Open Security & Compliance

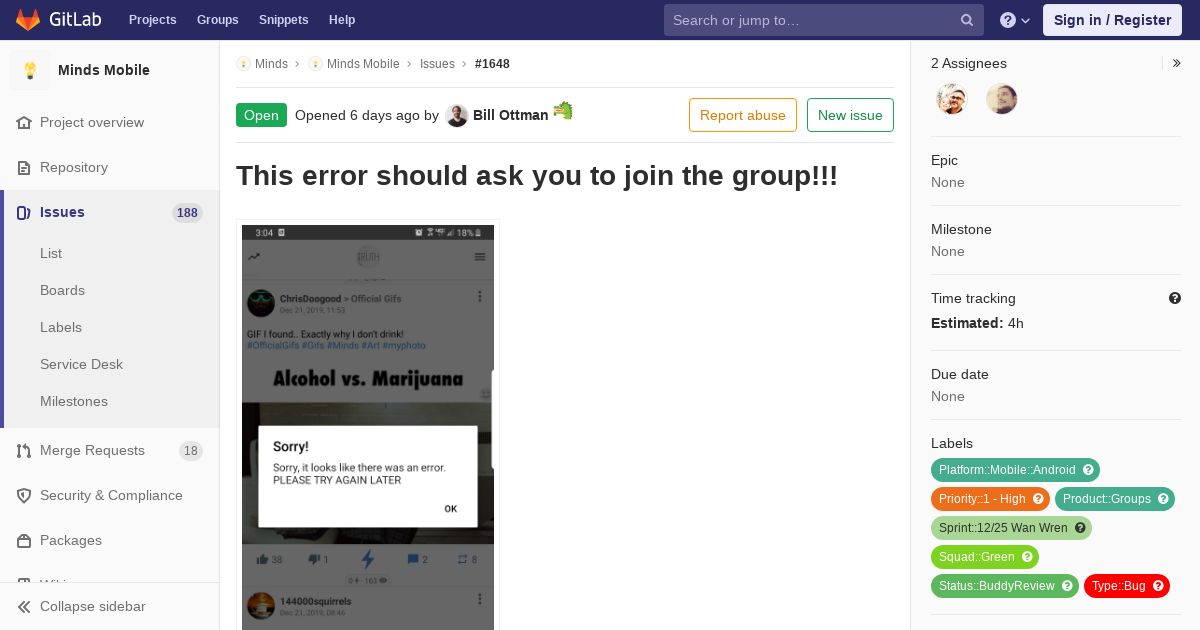[x=111, y=495]
